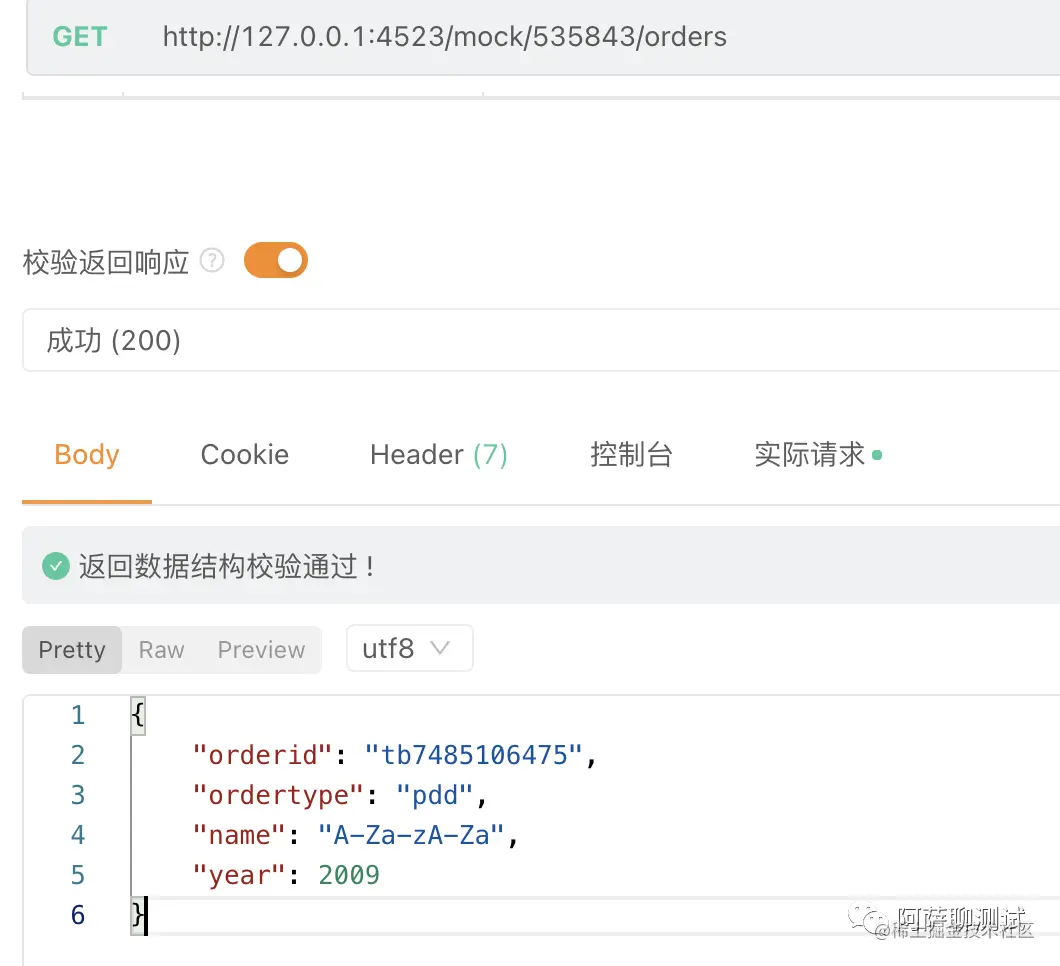1060x966 pixels.
Task: Click the closing brace on line 6
Action: [x=138, y=915]
